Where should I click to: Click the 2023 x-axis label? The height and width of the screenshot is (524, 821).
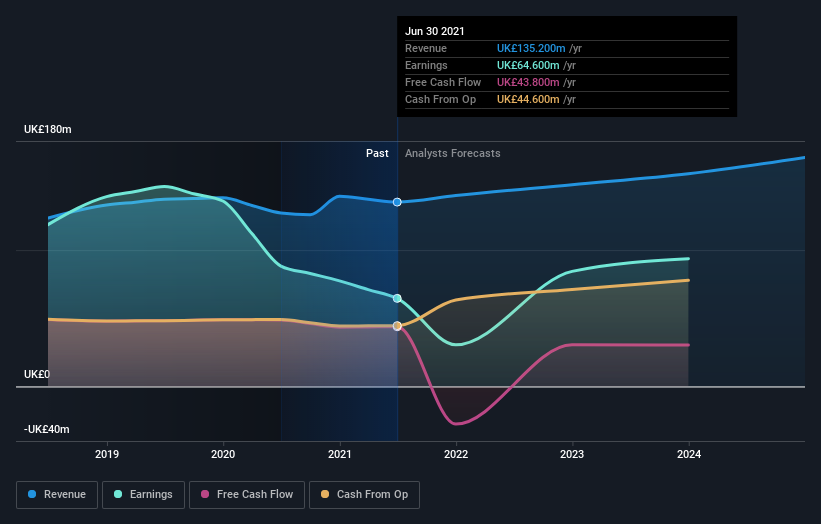point(572,454)
